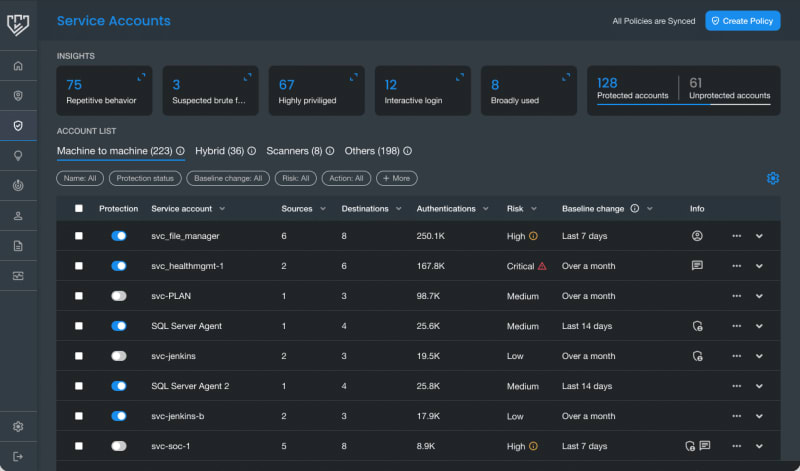Enable protection for svc-jenkins
Viewport: 800px width, 471px height.
(x=119, y=356)
